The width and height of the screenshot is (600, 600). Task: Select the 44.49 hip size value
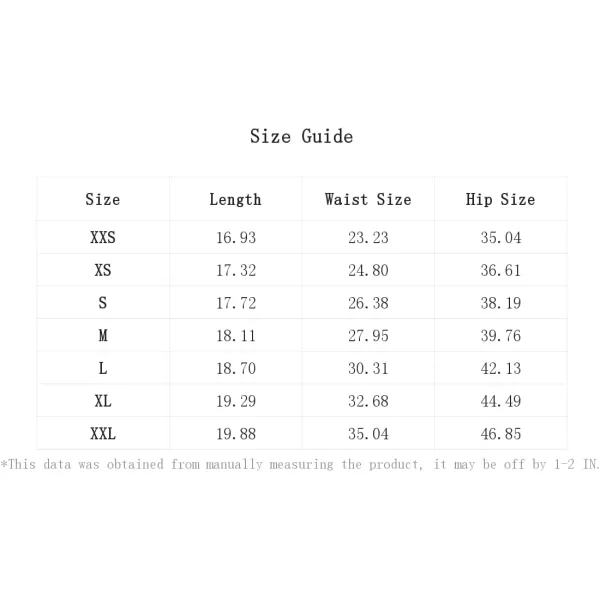(x=501, y=401)
